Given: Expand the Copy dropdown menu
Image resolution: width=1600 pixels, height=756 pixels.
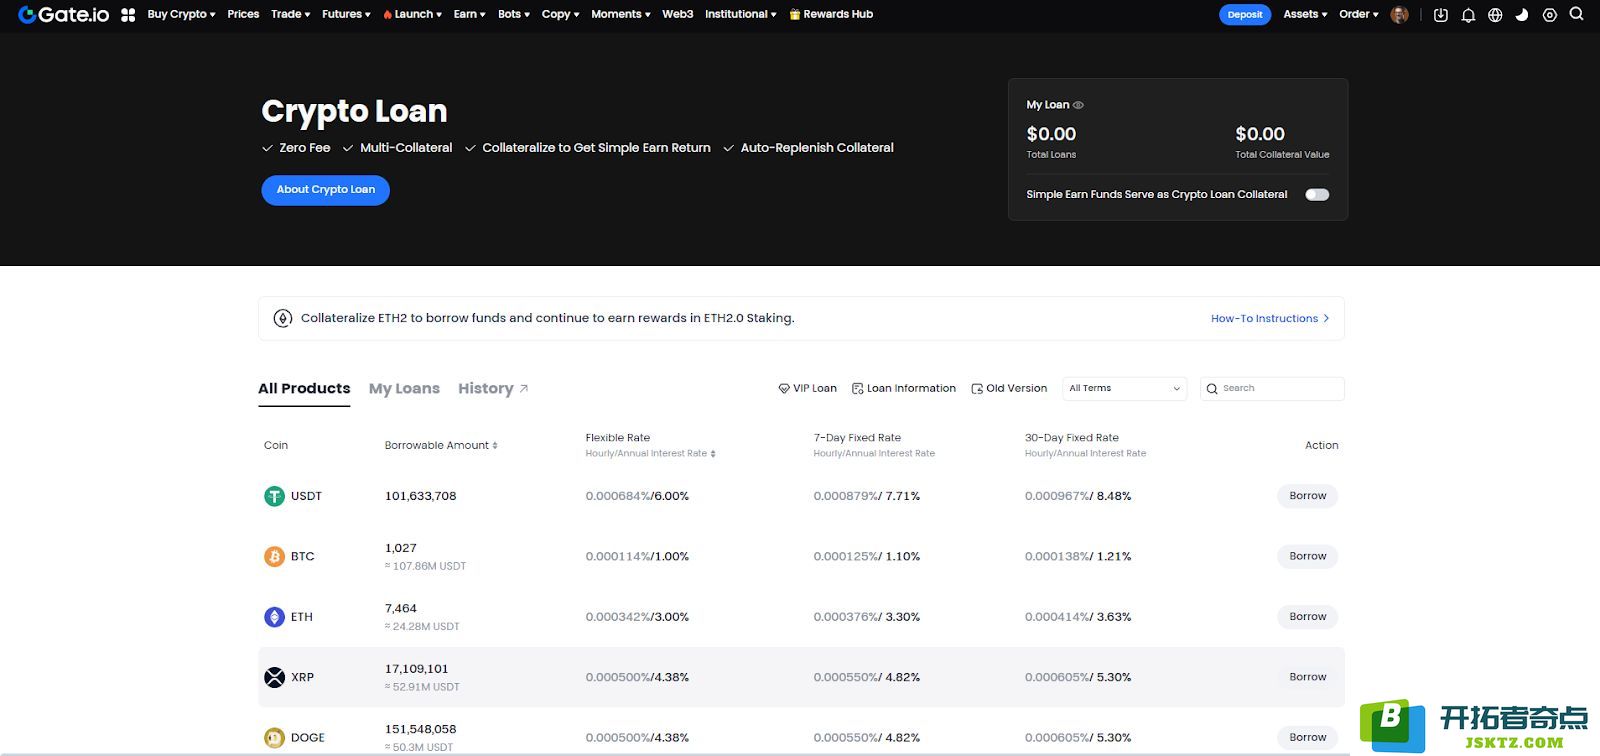Looking at the screenshot, I should 560,14.
